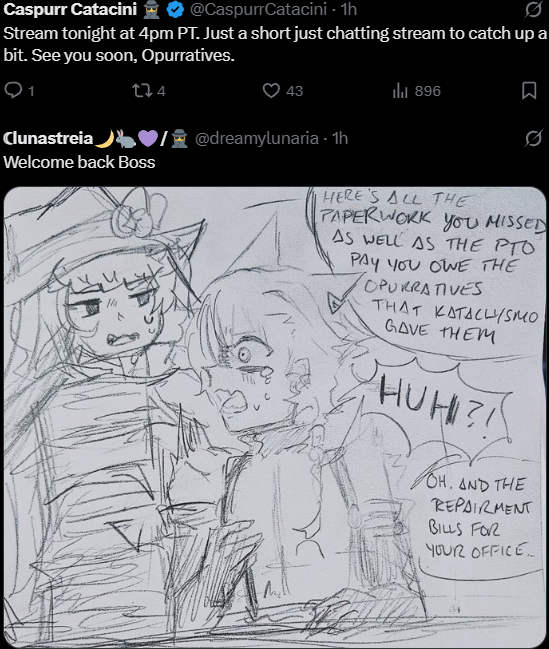Open 1h timestamp of Caspurr's tweet
The image size is (549, 649).
[349, 9]
